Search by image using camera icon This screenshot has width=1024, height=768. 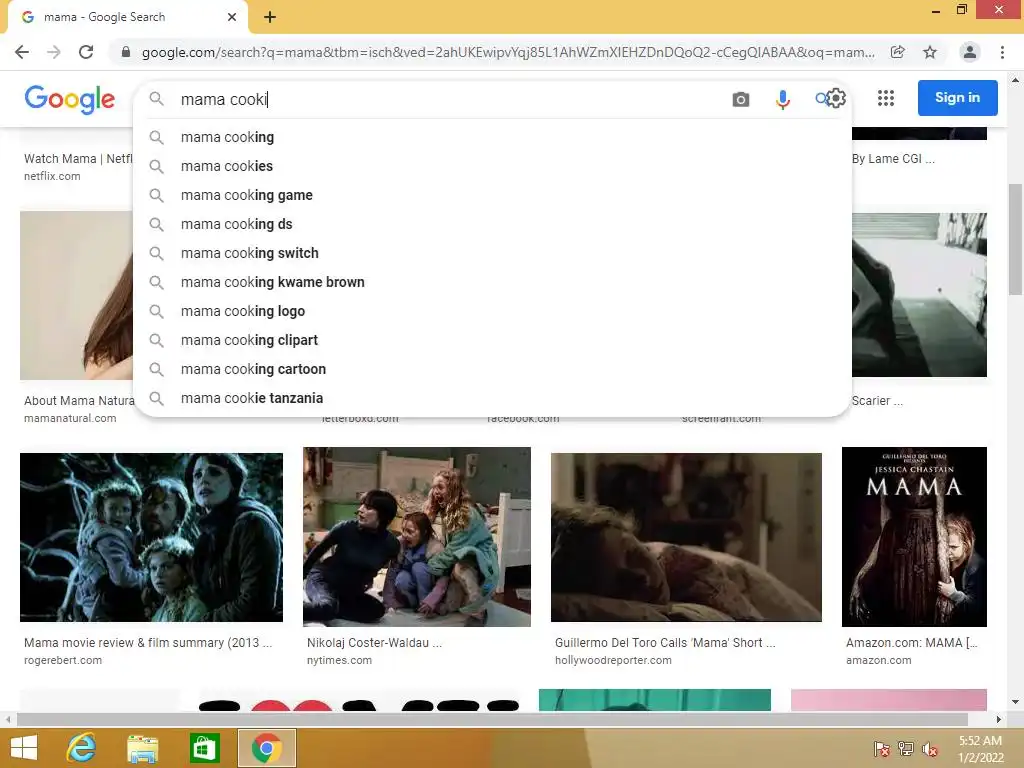[741, 99]
